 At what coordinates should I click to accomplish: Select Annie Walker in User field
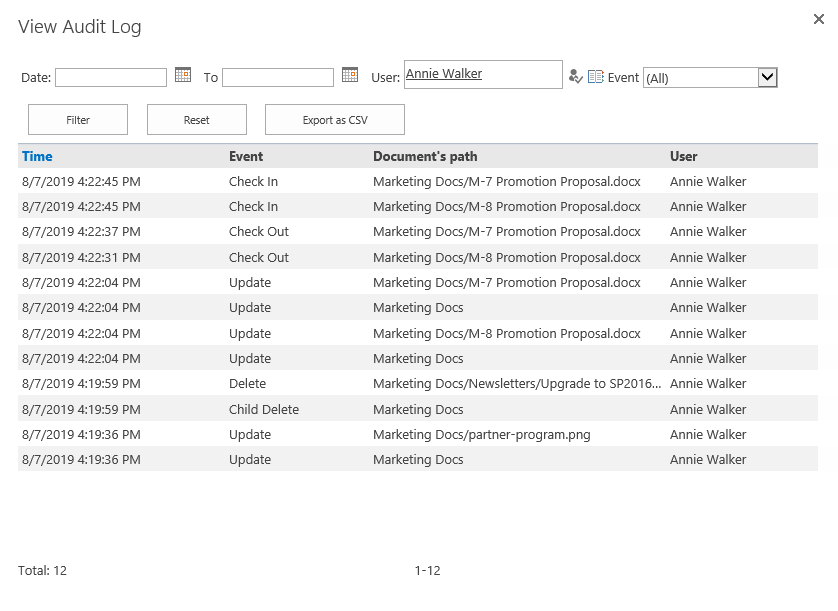(x=444, y=74)
